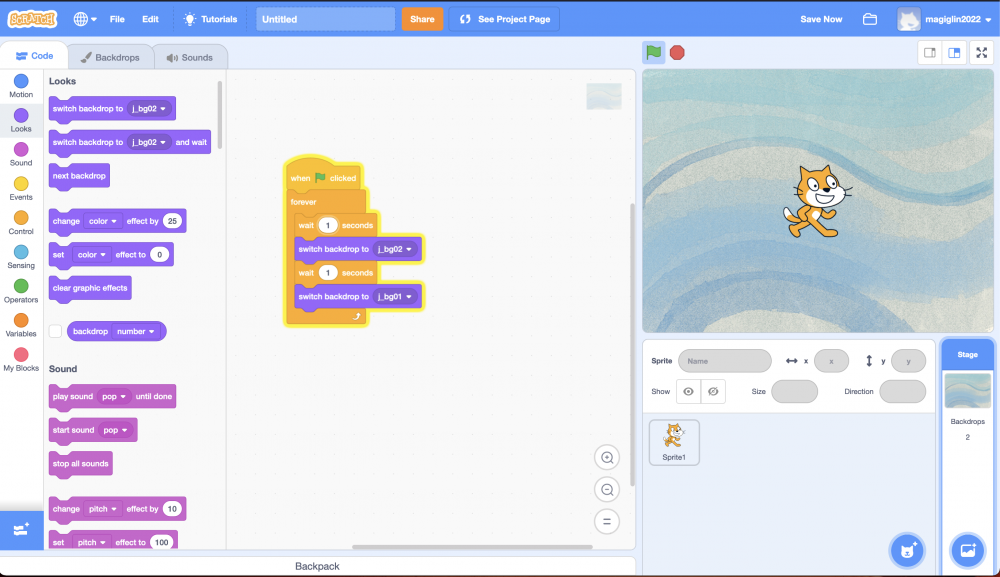Select the Events block category
The width and height of the screenshot is (1000, 577).
click(21, 189)
